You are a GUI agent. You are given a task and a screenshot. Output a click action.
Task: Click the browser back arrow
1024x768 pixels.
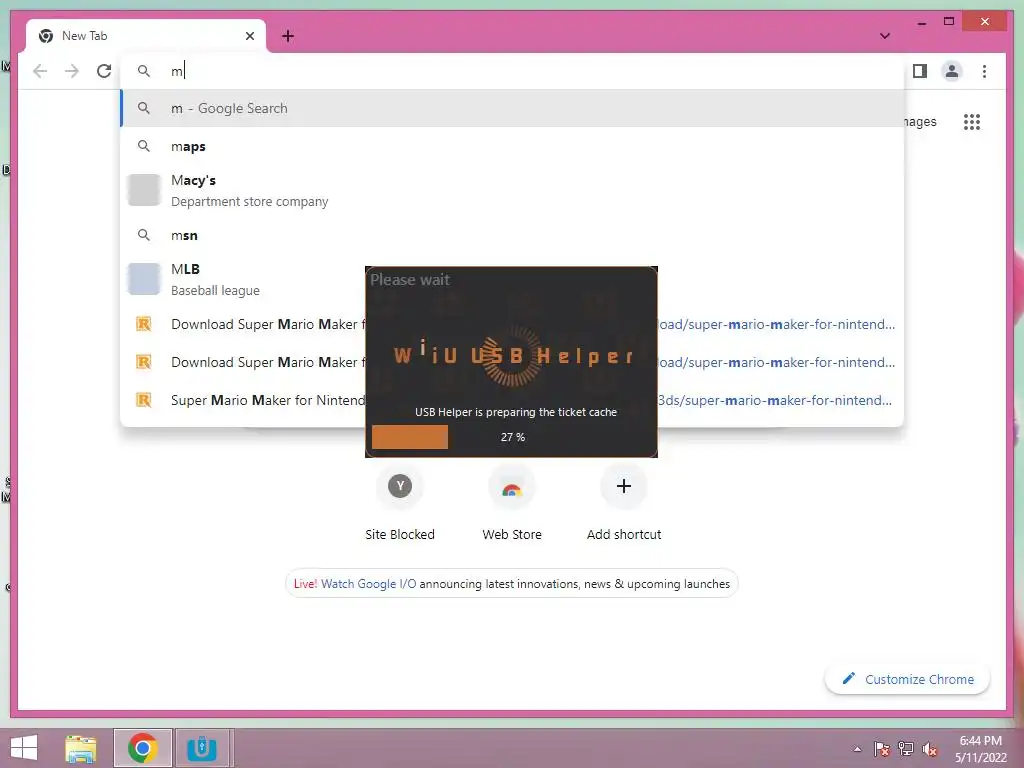pos(40,71)
